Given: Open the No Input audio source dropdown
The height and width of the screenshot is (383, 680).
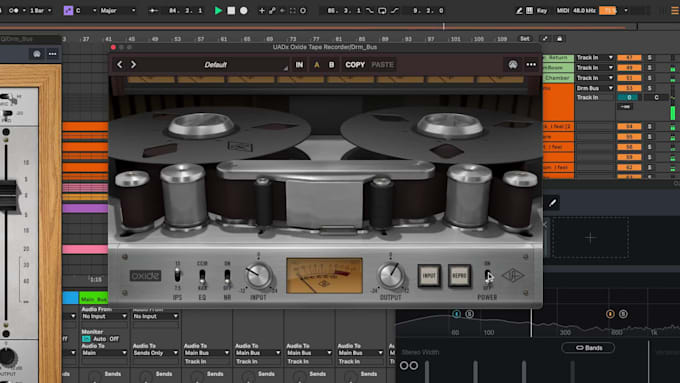Looking at the screenshot, I should point(104,316).
